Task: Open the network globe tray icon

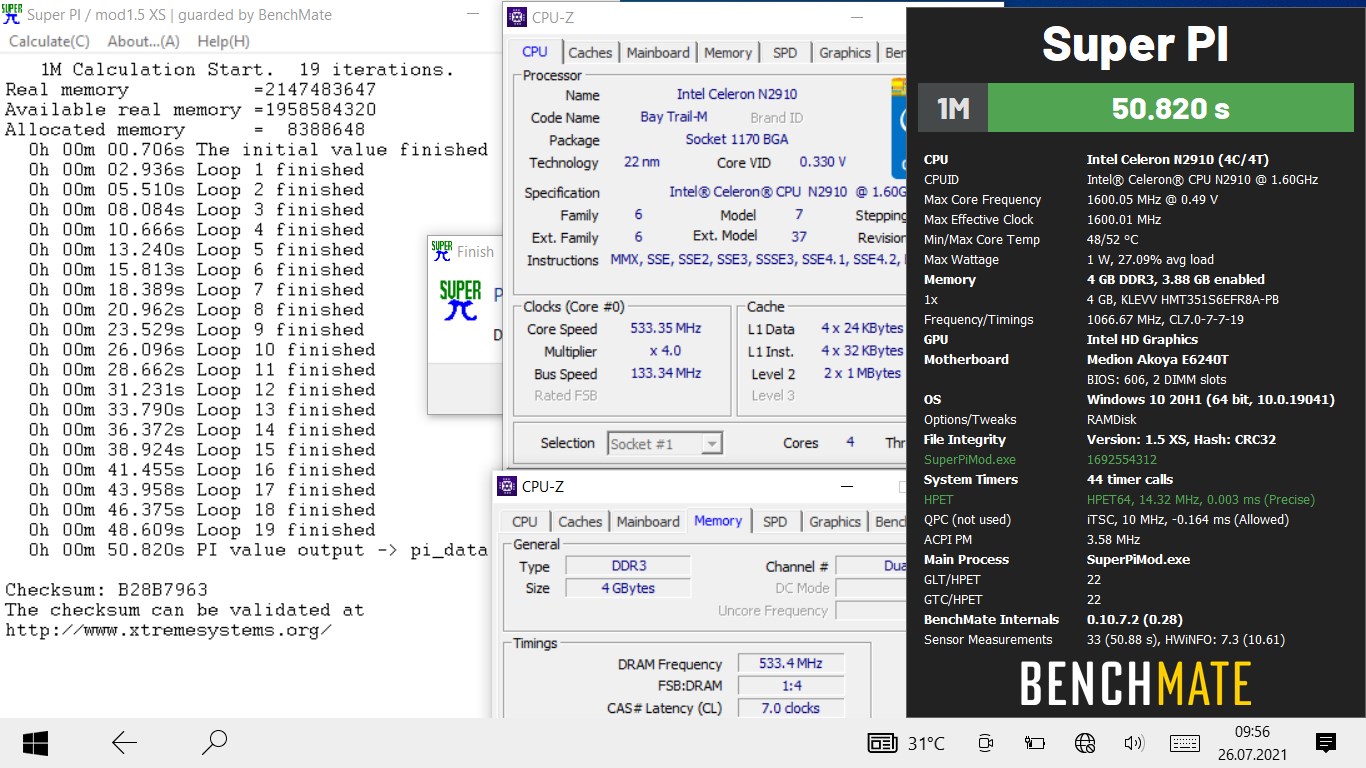Action: (x=1085, y=743)
